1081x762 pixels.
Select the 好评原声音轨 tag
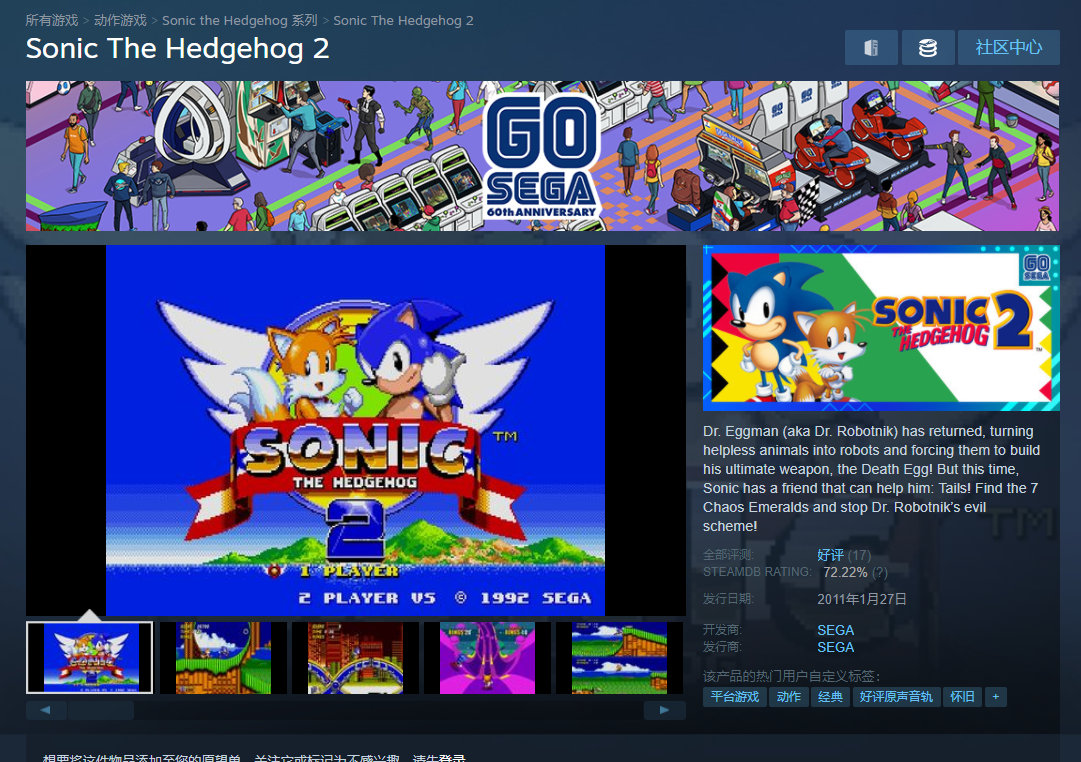coord(896,696)
